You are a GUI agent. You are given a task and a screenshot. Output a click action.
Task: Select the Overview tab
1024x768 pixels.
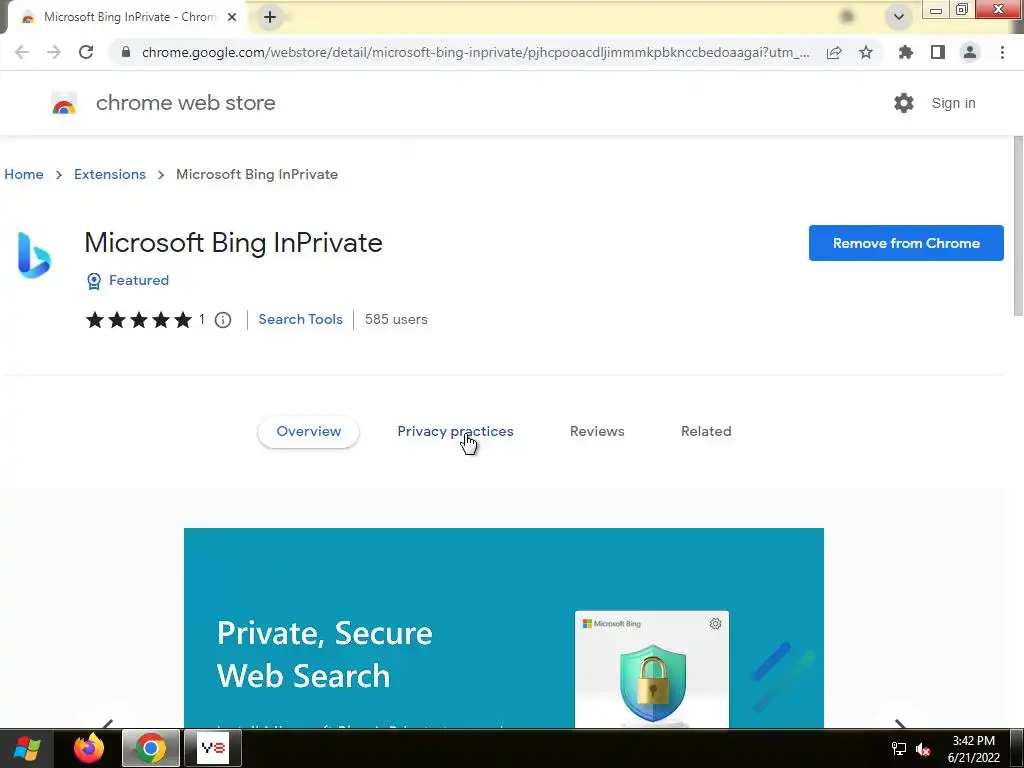click(308, 432)
